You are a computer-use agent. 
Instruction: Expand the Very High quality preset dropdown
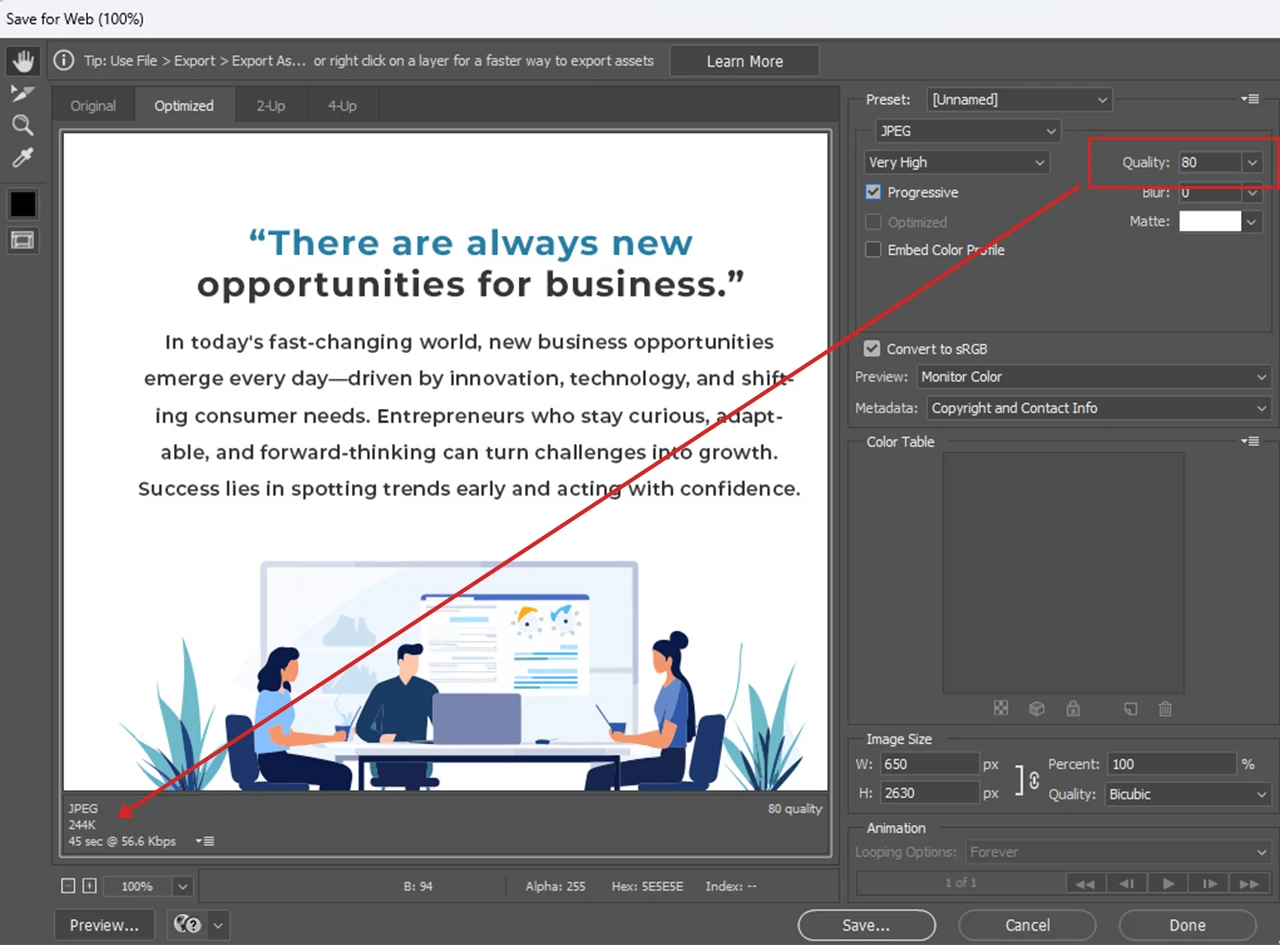[957, 162]
